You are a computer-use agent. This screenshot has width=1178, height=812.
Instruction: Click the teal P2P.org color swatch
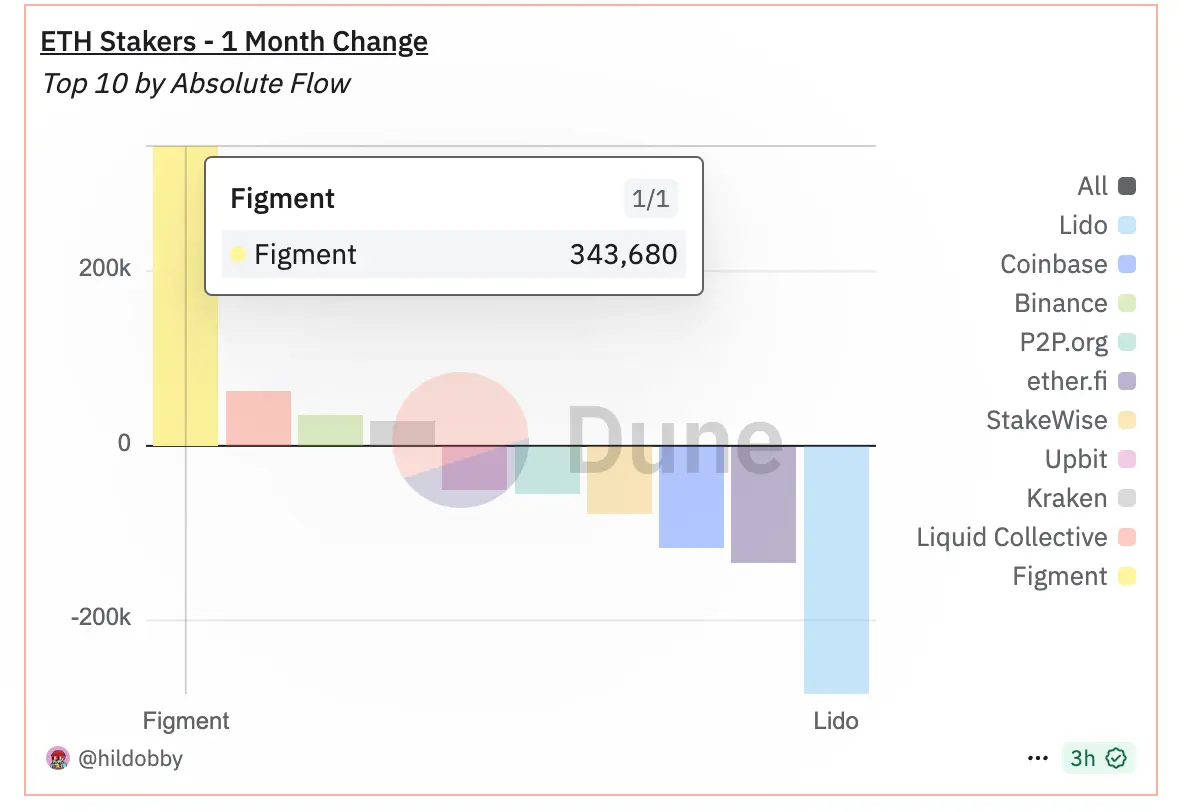[x=1129, y=342]
